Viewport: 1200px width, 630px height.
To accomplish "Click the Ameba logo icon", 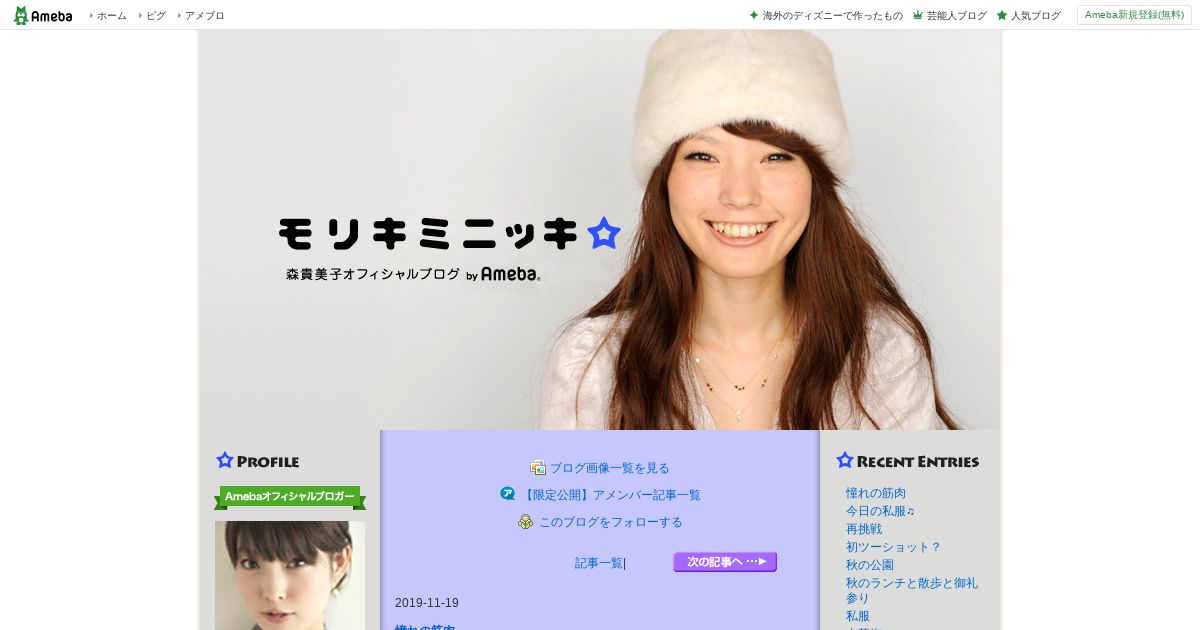I will (42, 15).
